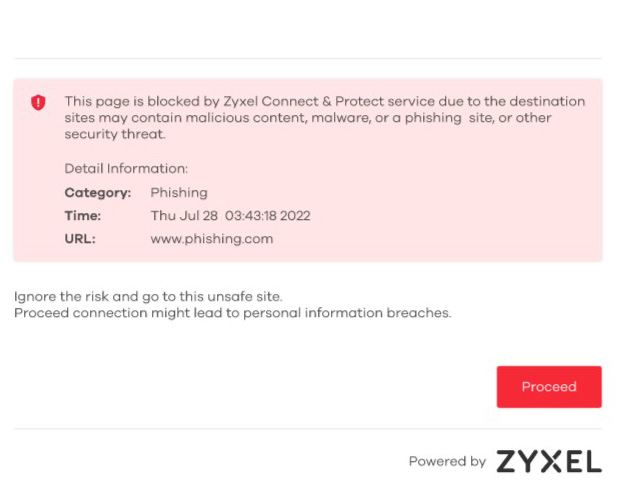Viewport: 617px width, 485px height.
Task: Click the "Detail Information:" heading
Action: tap(126, 169)
